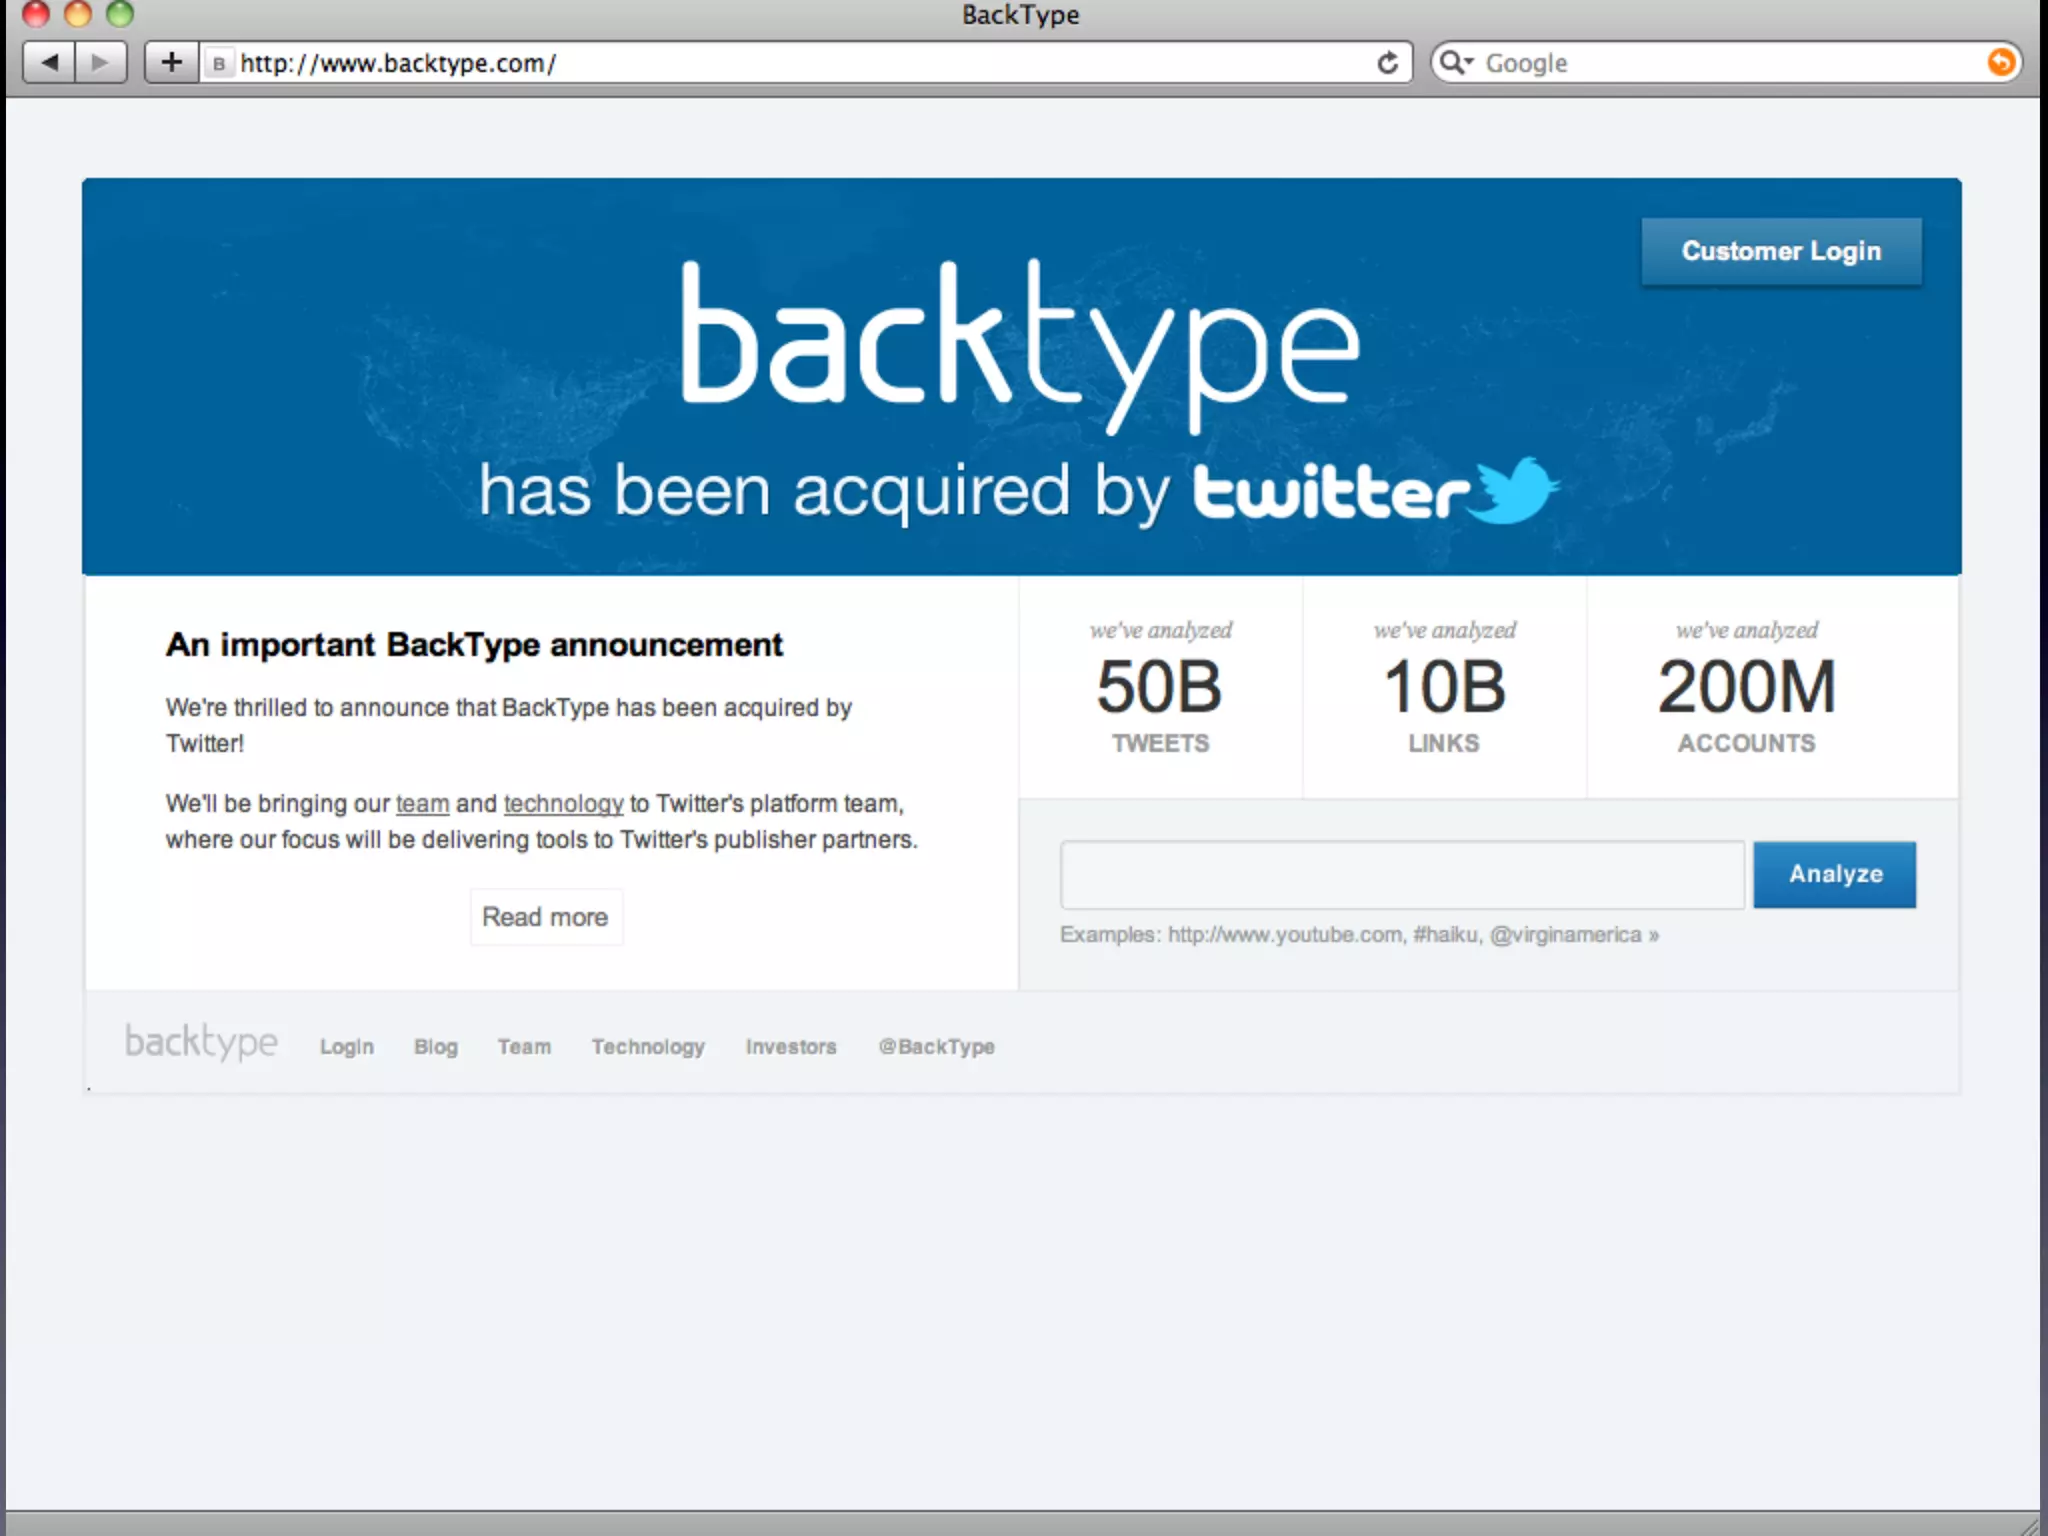Click the Customer Login button
This screenshot has height=1536, width=2048.
pyautogui.click(x=1780, y=251)
